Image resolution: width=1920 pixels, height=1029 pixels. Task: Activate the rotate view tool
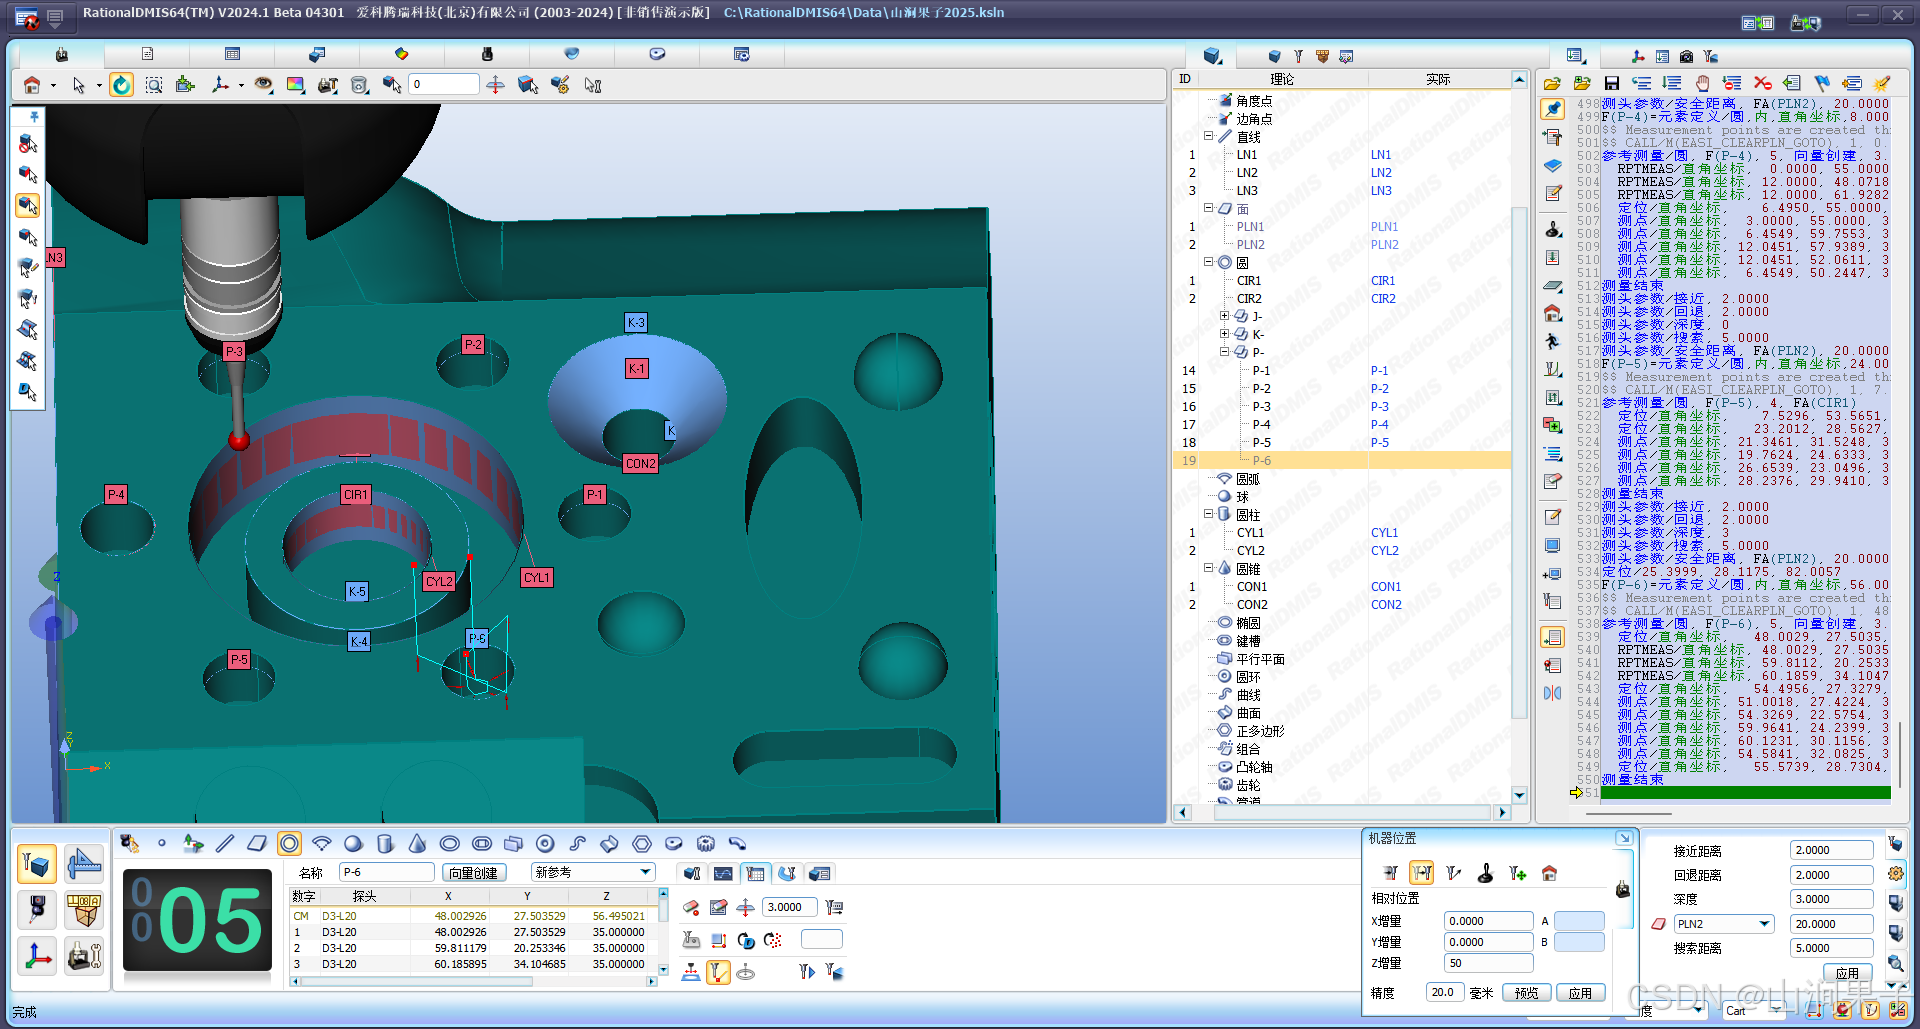pos(121,85)
